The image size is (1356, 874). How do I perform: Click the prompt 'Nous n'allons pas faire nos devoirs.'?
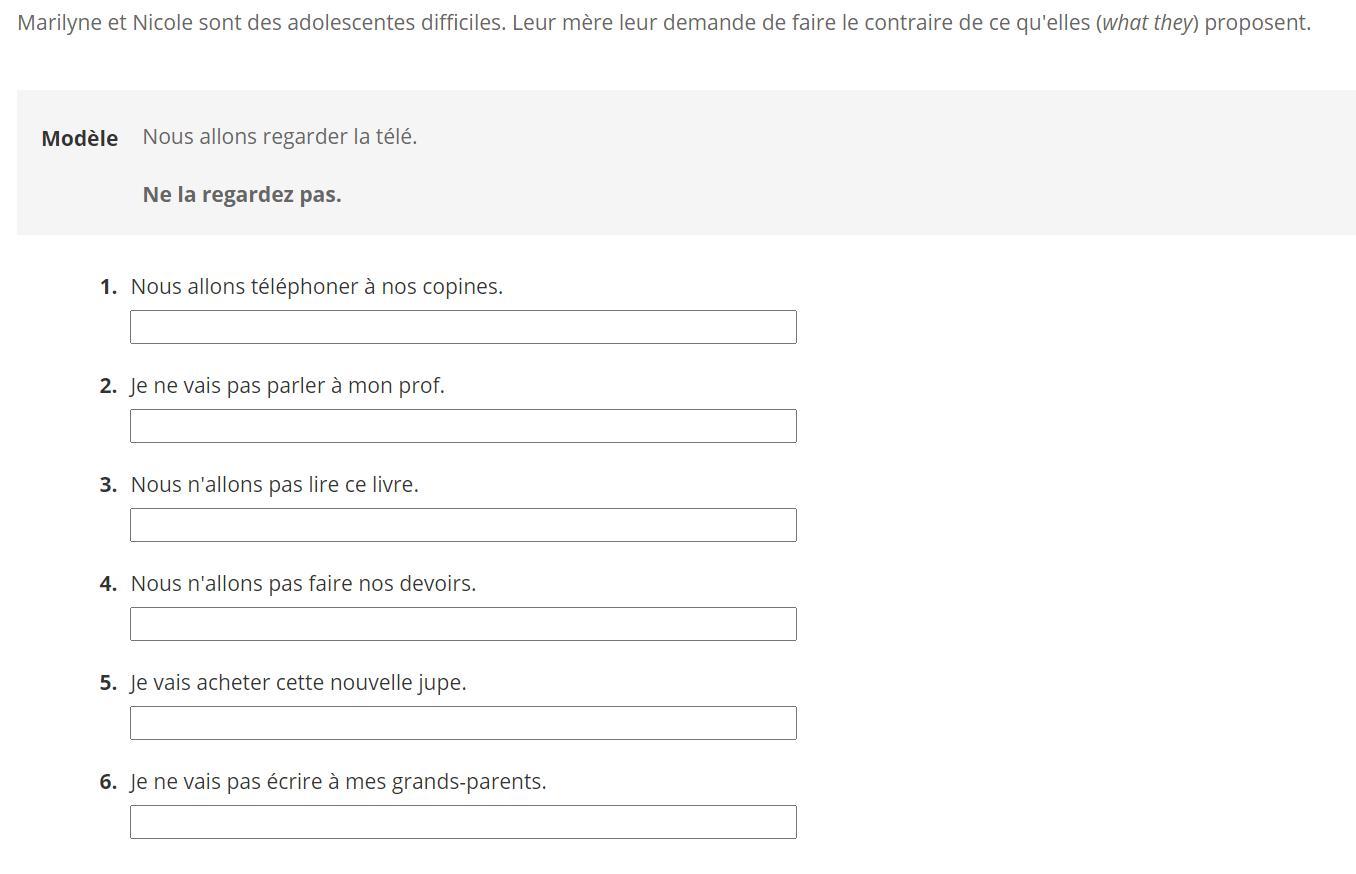tap(304, 584)
